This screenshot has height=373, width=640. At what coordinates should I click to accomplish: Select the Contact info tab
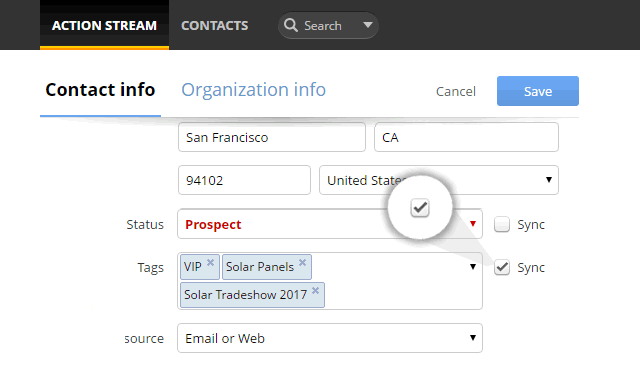point(100,89)
